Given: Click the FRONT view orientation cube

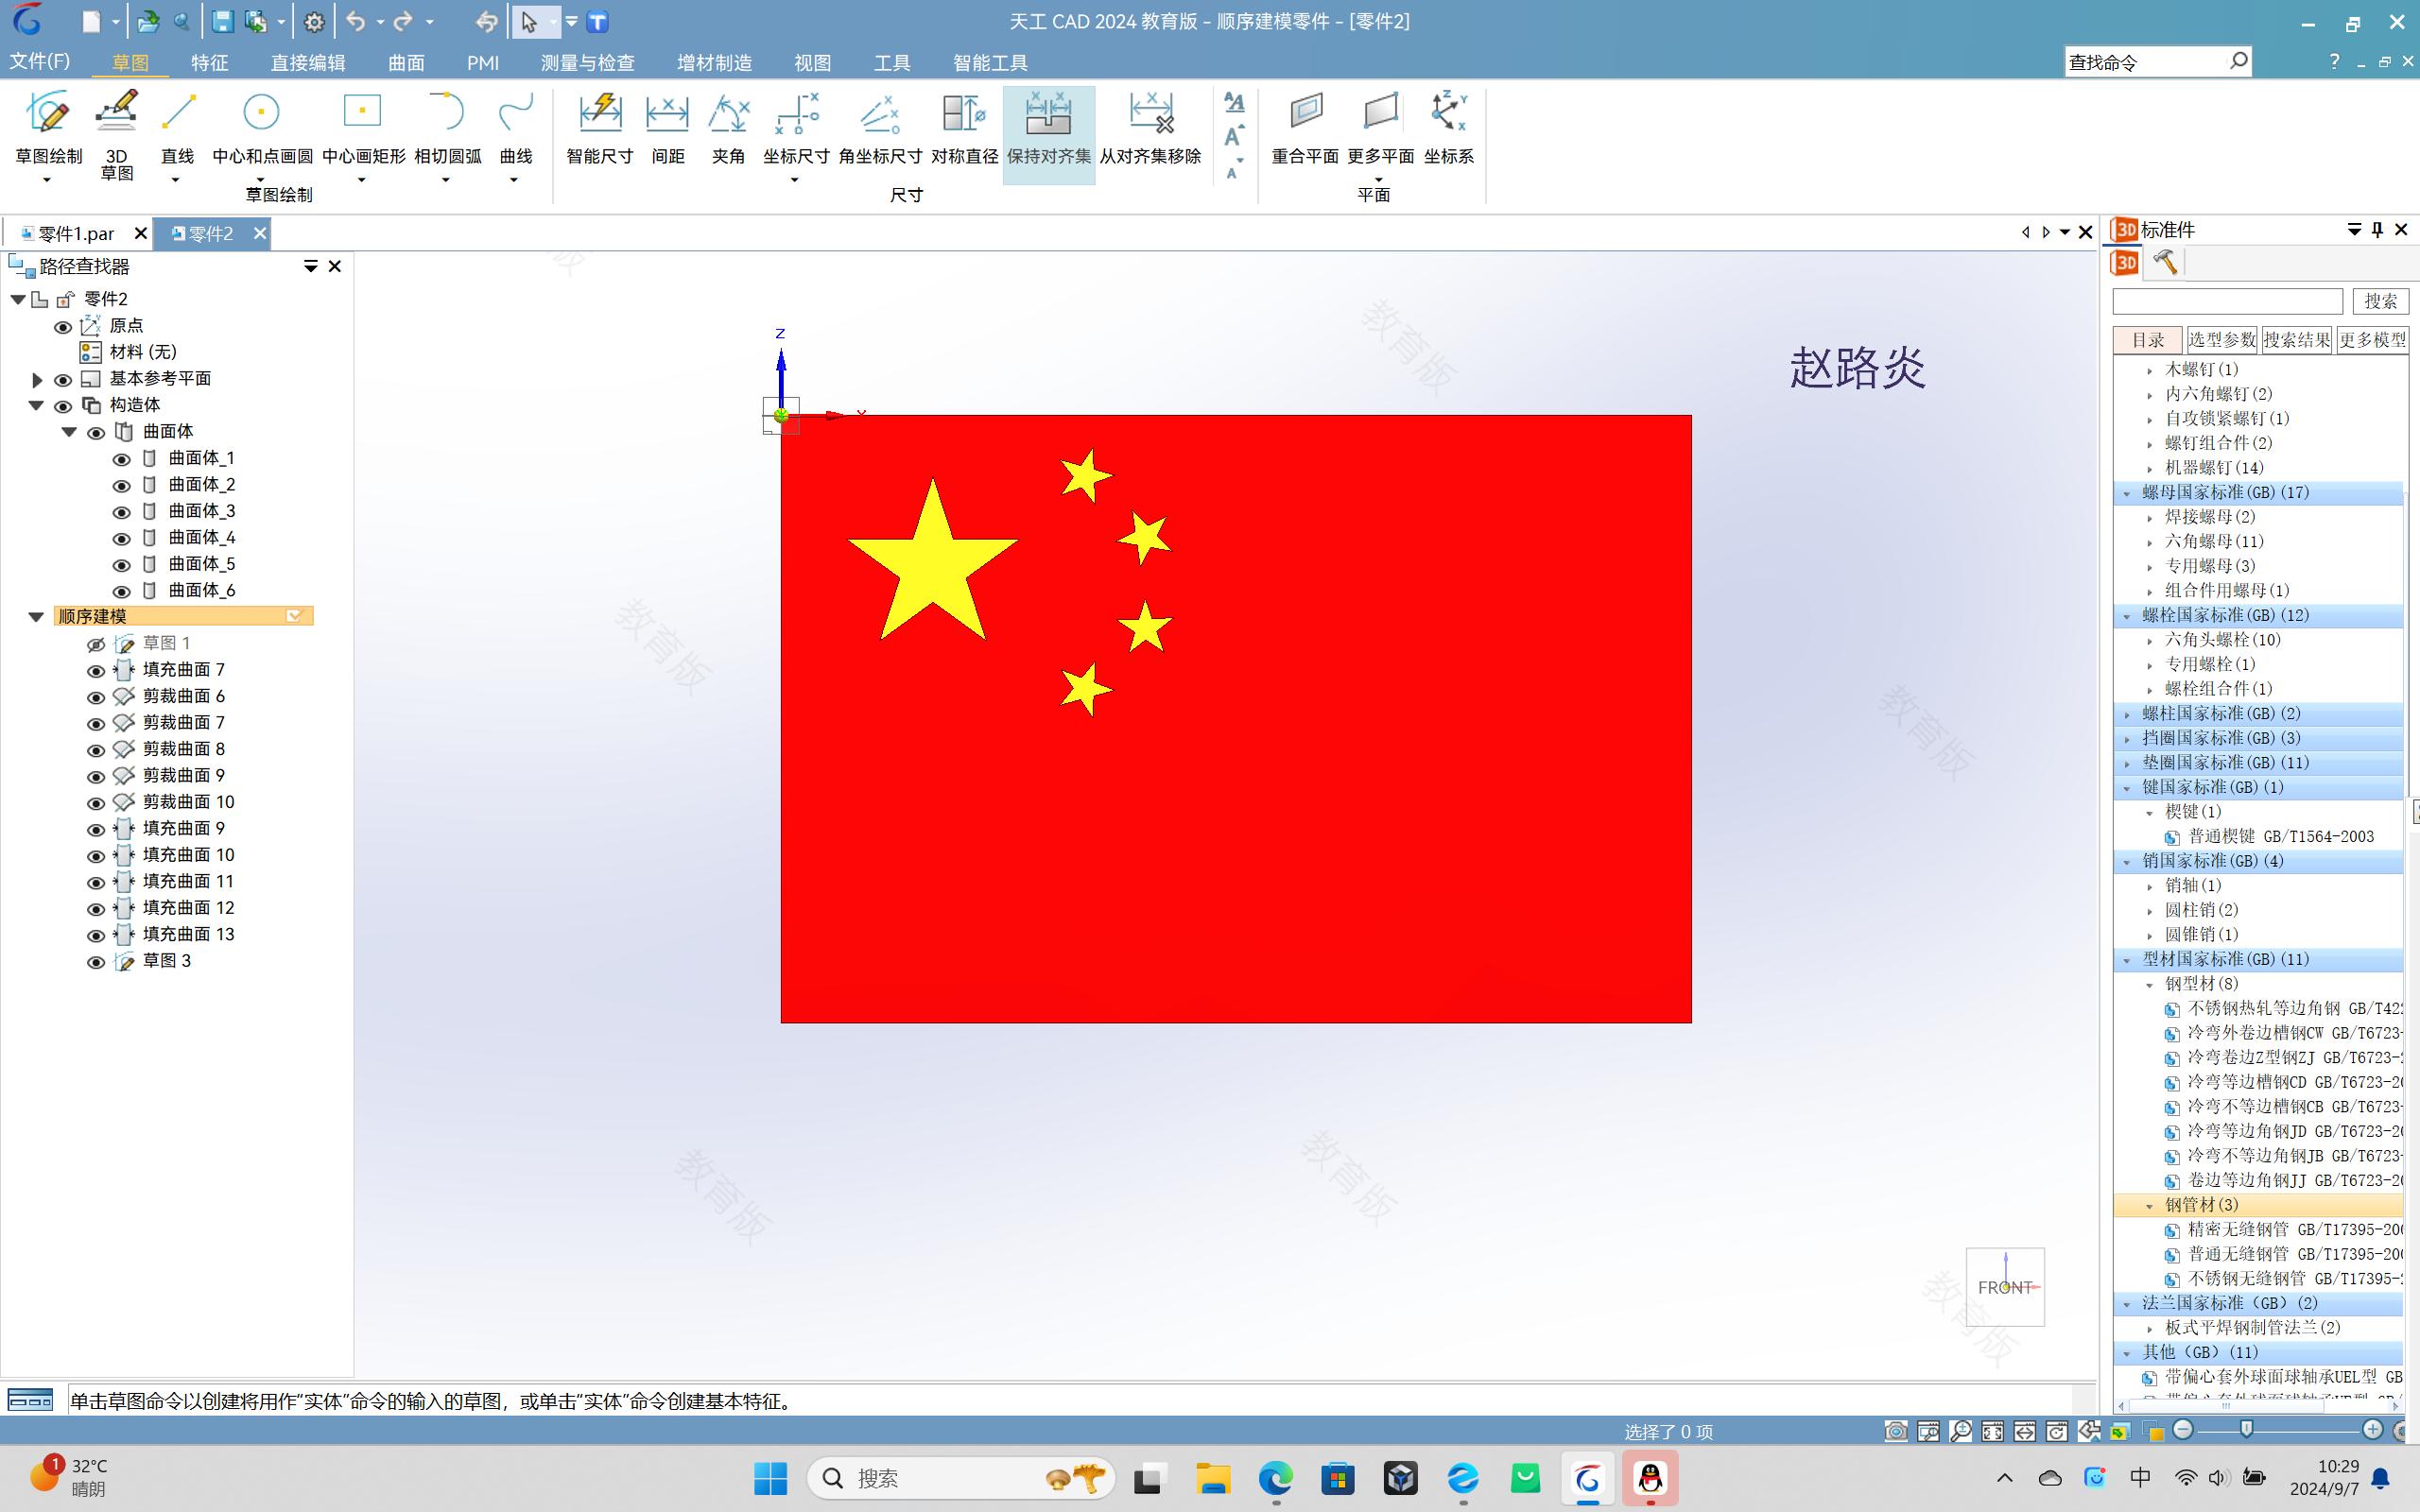Looking at the screenshot, I should pos(2004,1286).
